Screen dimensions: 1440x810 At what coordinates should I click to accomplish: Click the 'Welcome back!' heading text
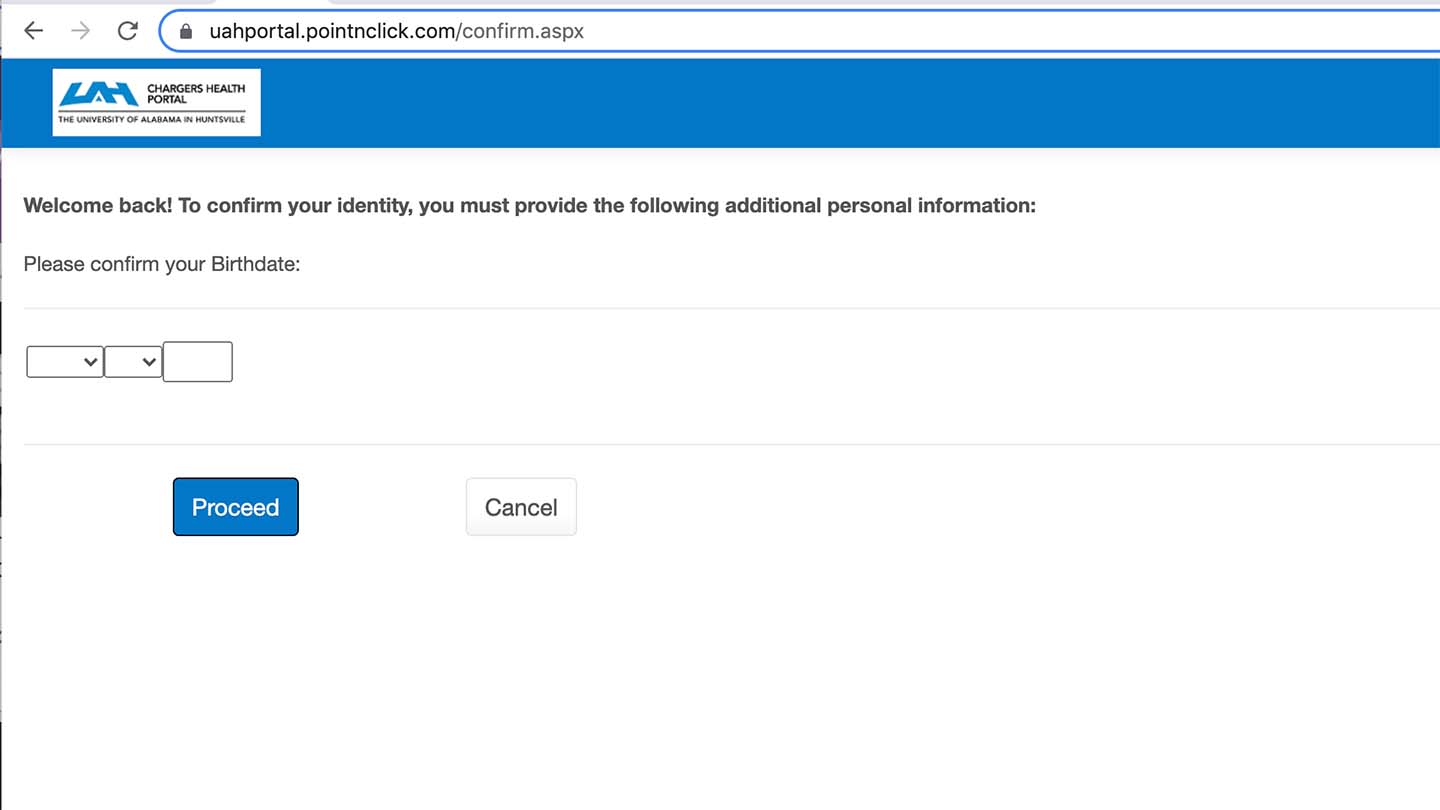tap(98, 206)
